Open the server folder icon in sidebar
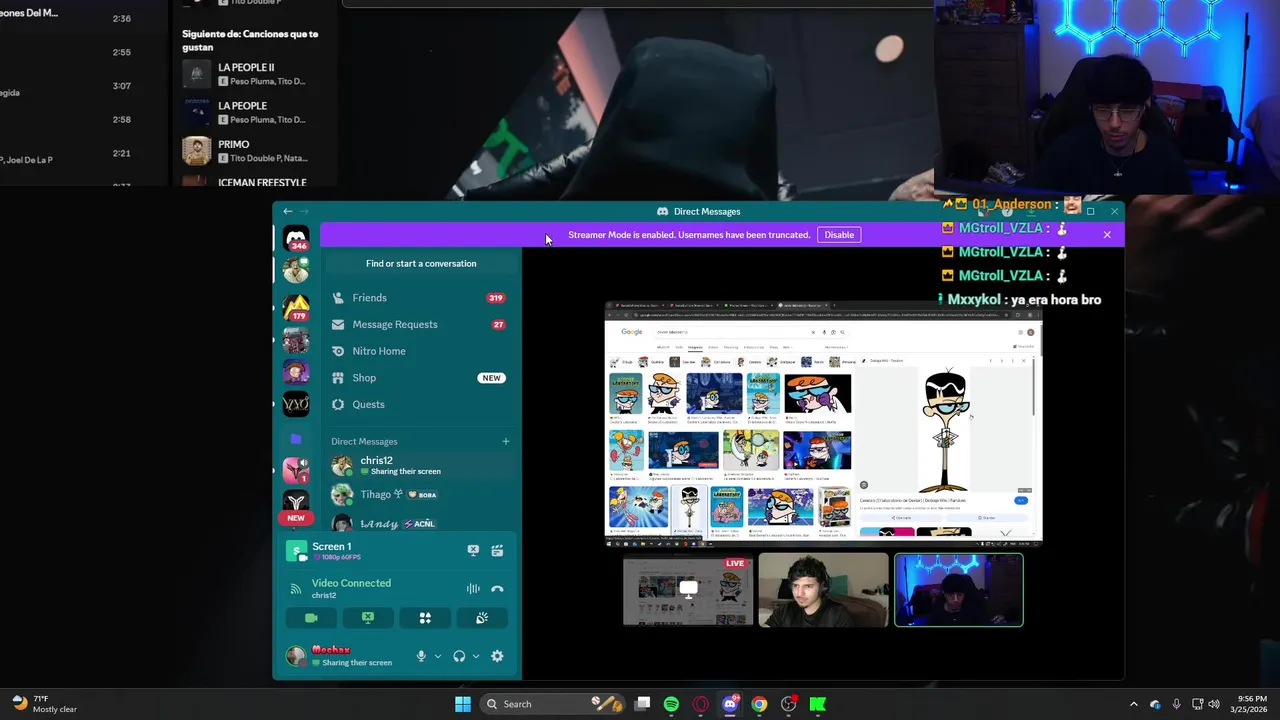 pyautogui.click(x=296, y=438)
